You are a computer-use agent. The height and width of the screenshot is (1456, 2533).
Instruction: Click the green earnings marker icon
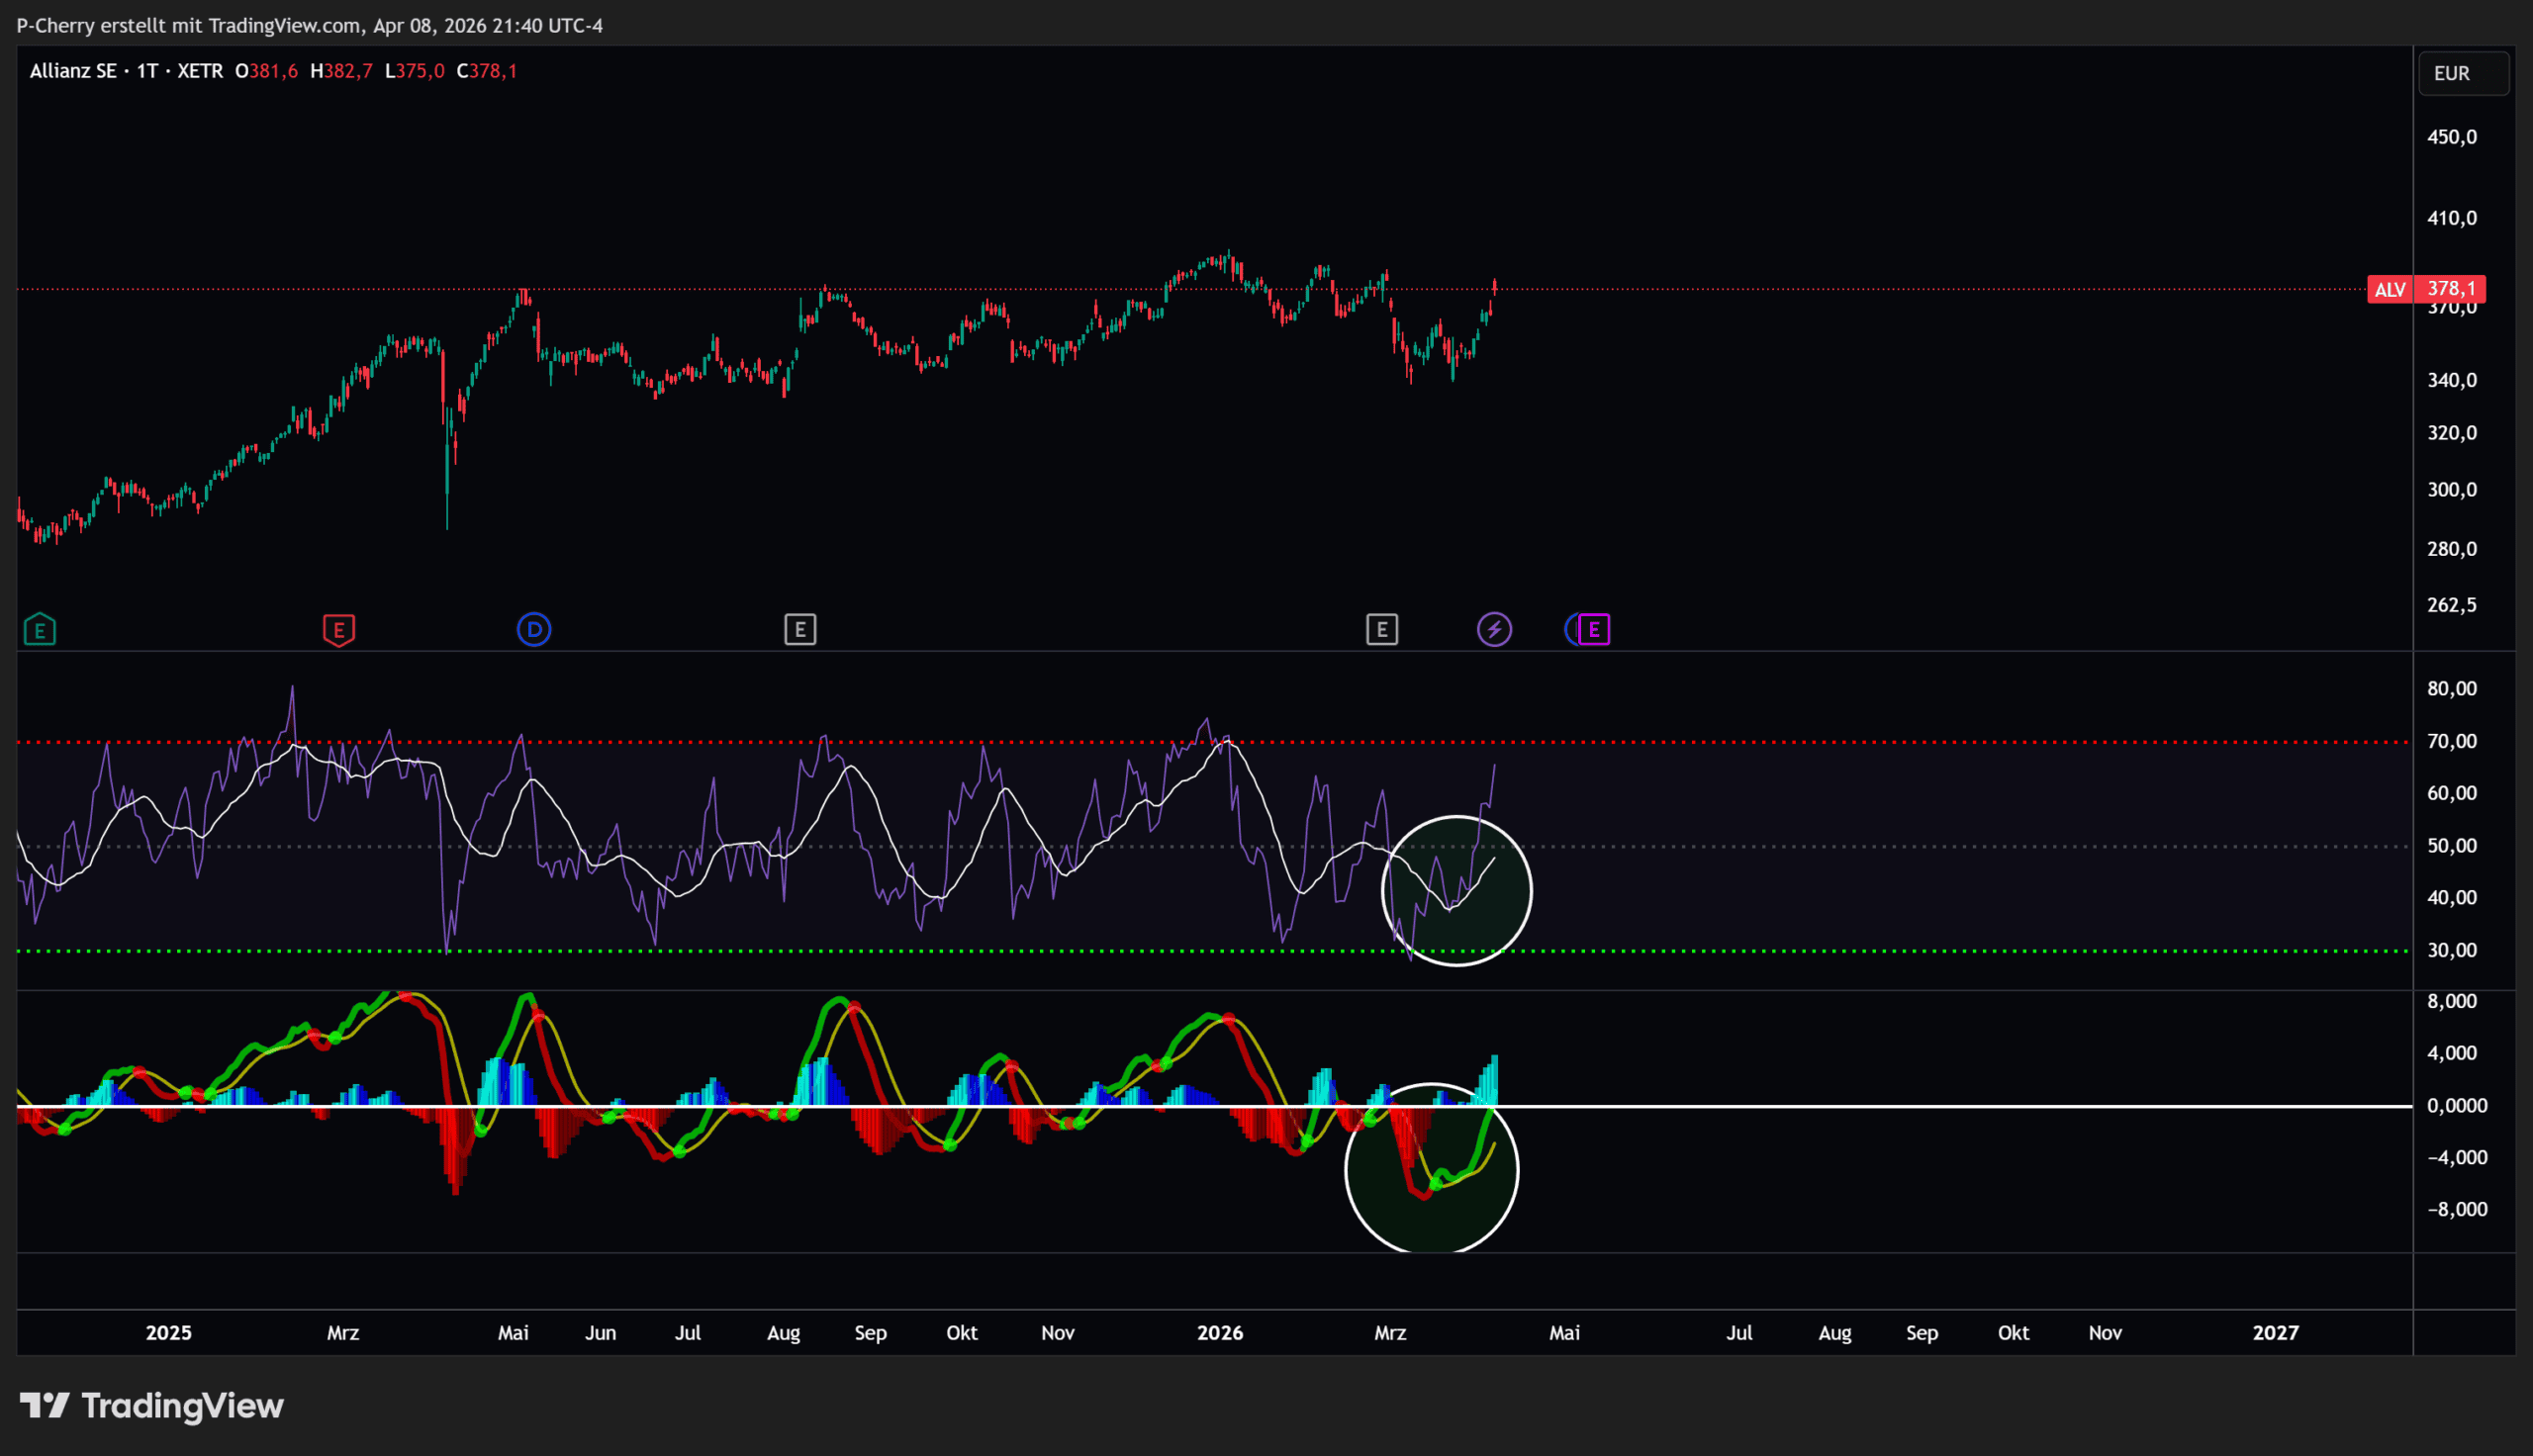(40, 630)
